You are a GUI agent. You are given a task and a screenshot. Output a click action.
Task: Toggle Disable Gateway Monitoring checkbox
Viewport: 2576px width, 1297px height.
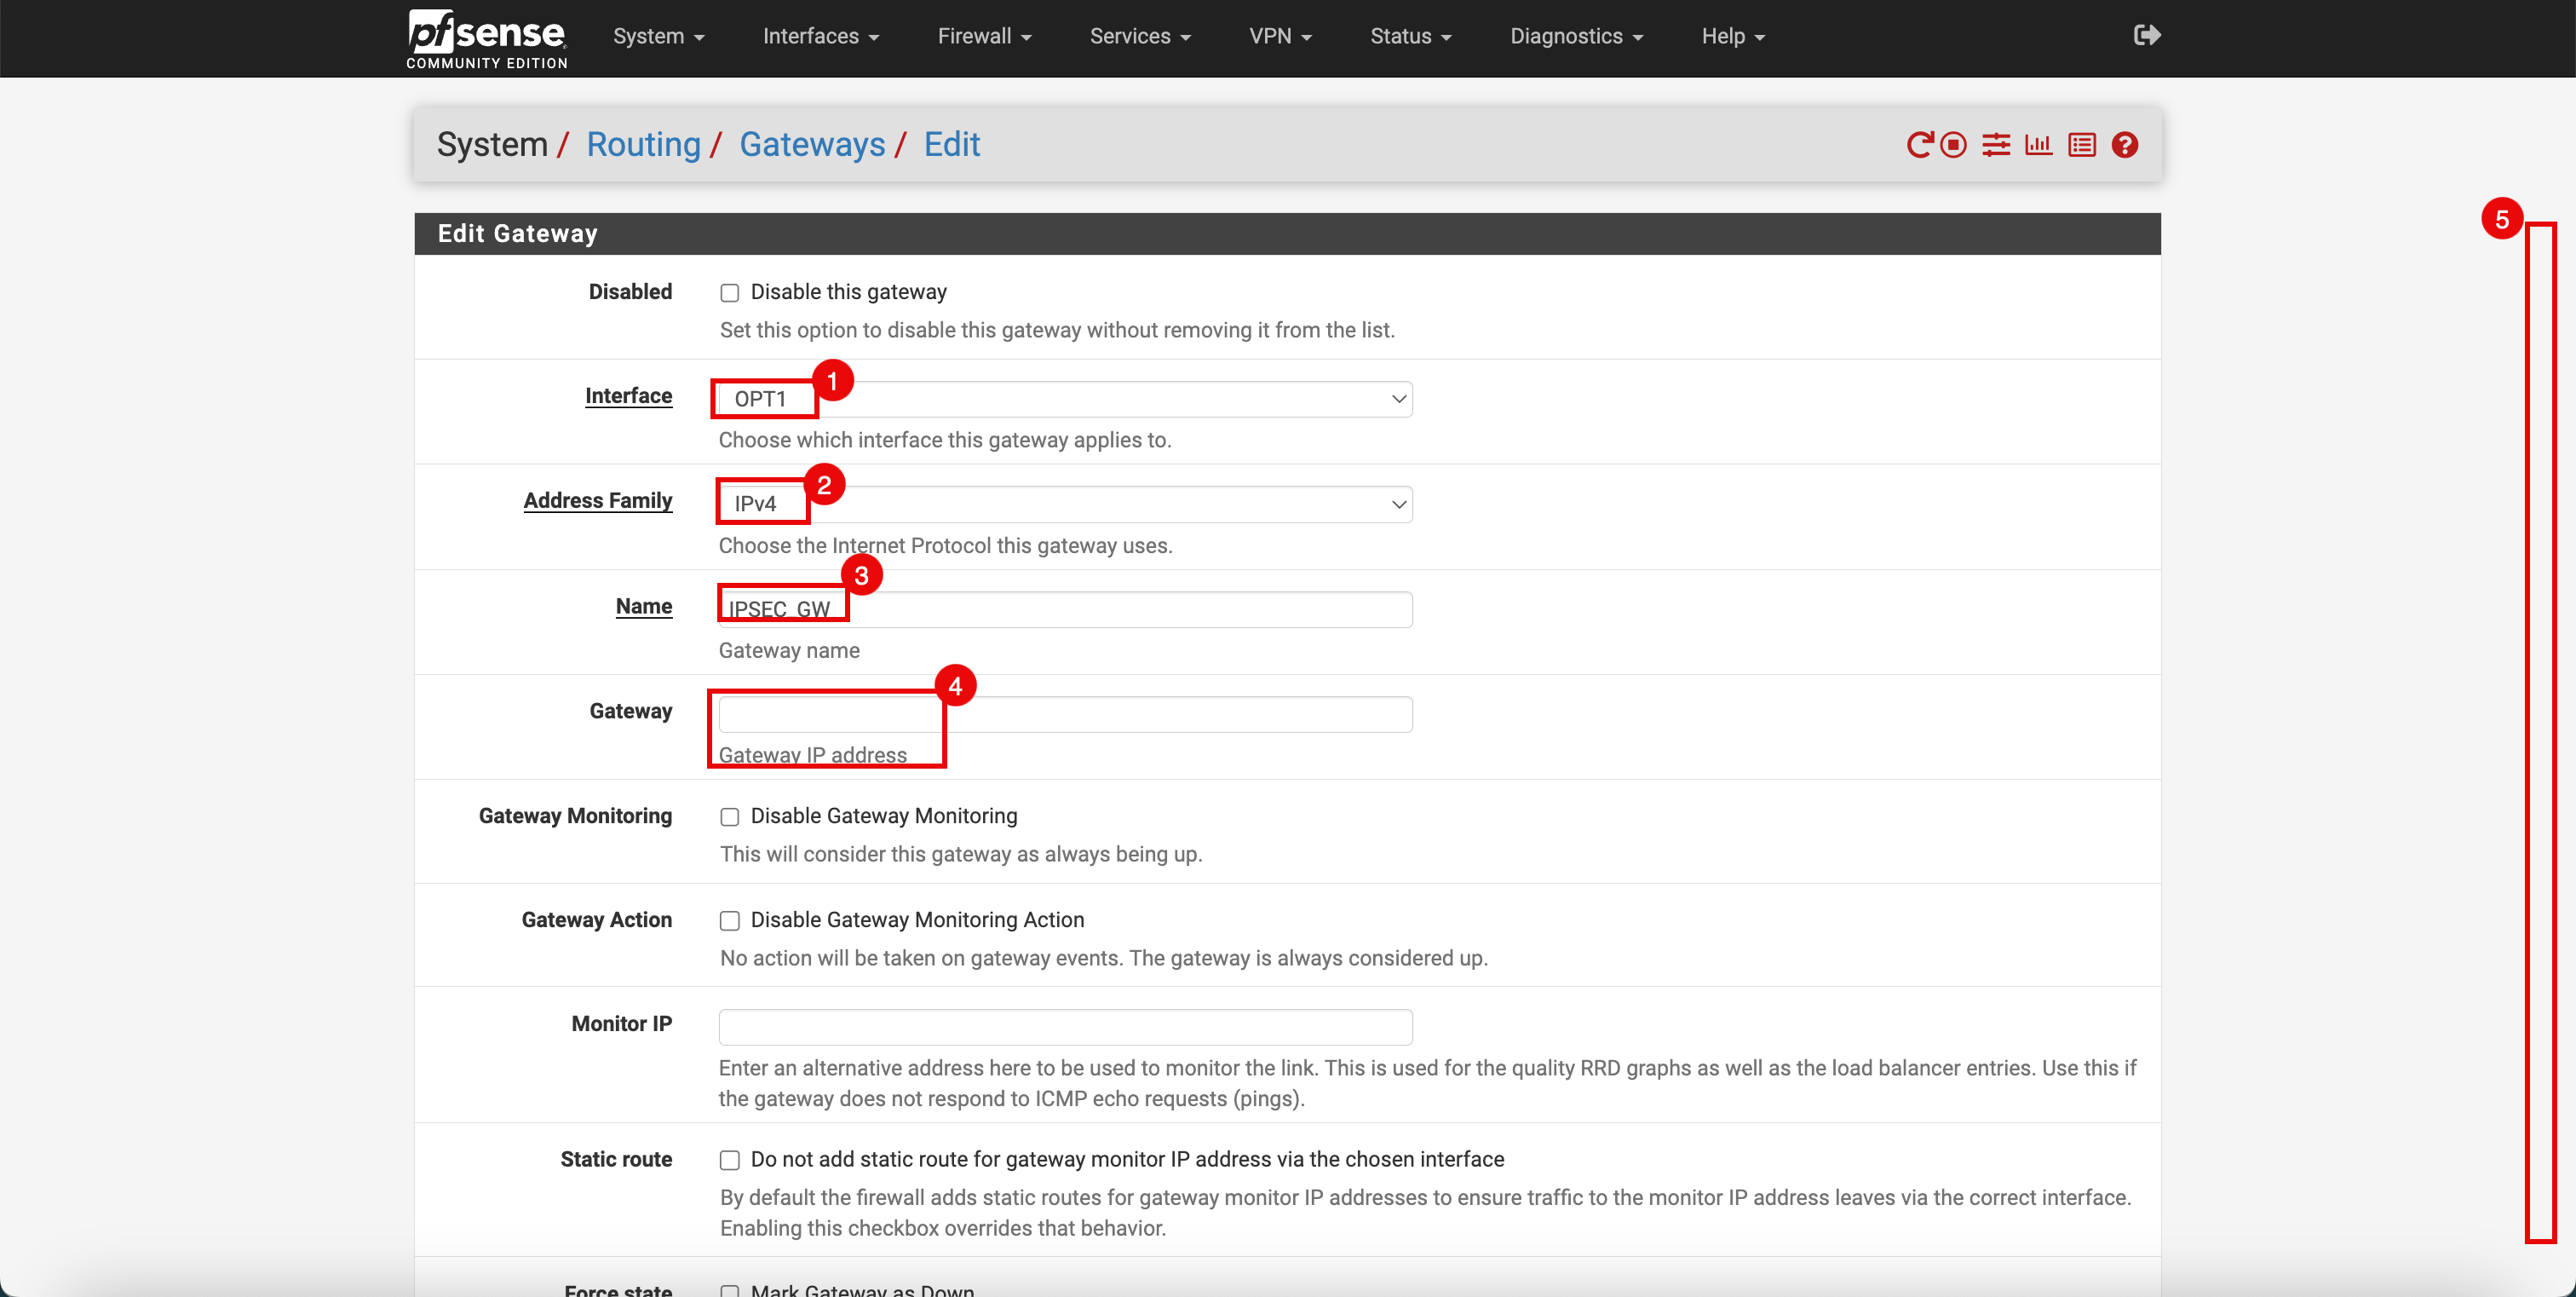coord(729,816)
